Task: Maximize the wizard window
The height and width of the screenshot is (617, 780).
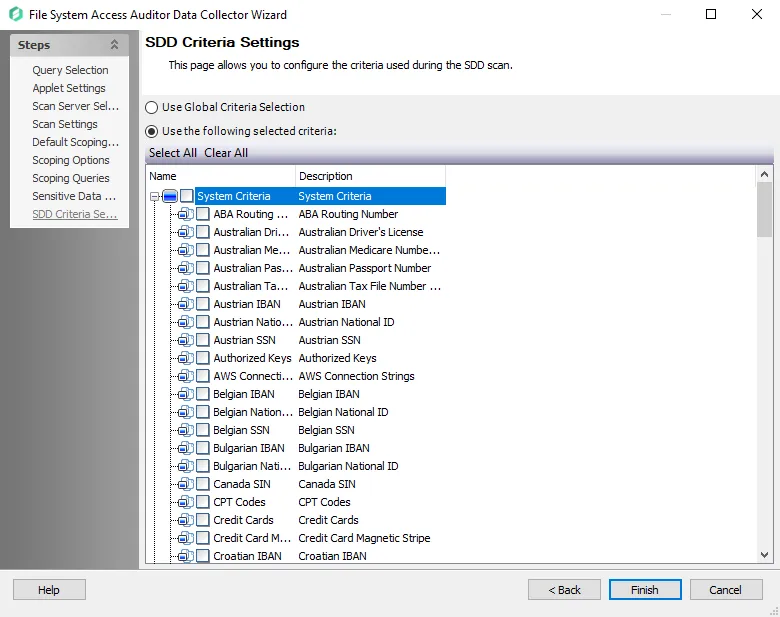Action: click(711, 14)
